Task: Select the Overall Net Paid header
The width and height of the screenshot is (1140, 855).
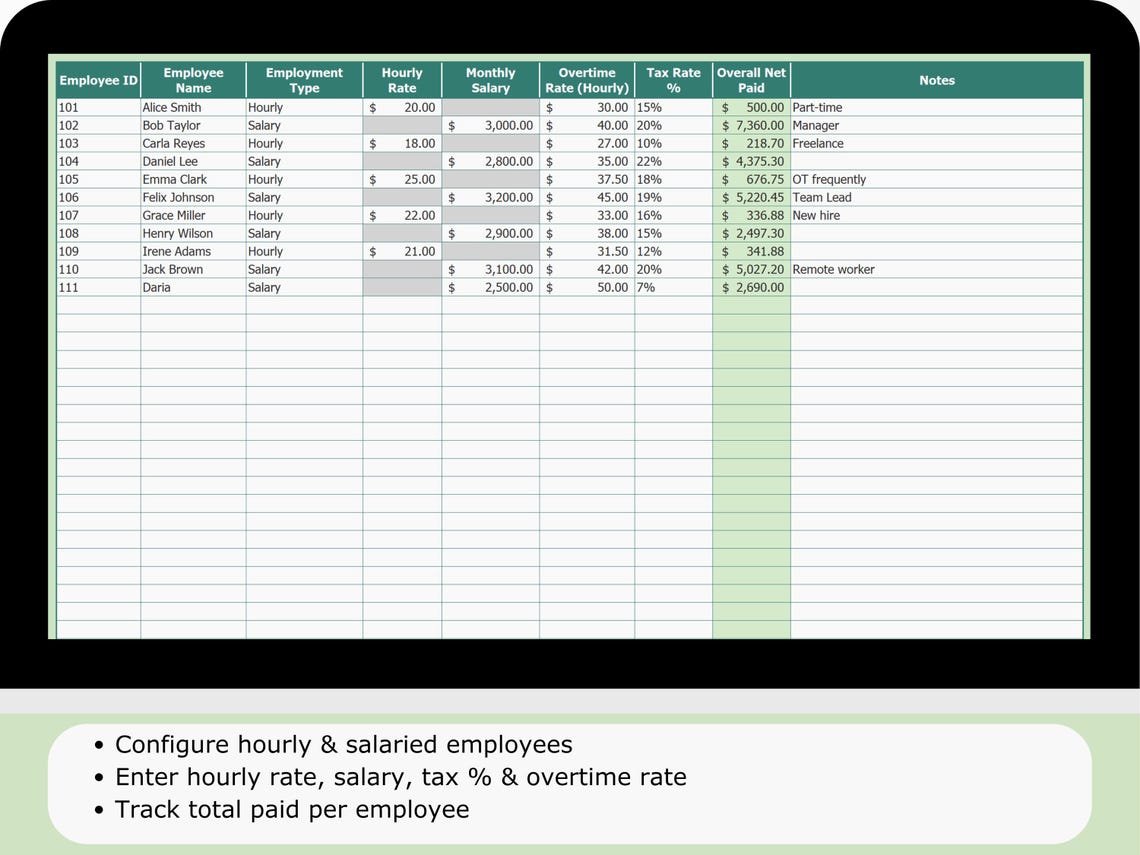Action: [751, 80]
